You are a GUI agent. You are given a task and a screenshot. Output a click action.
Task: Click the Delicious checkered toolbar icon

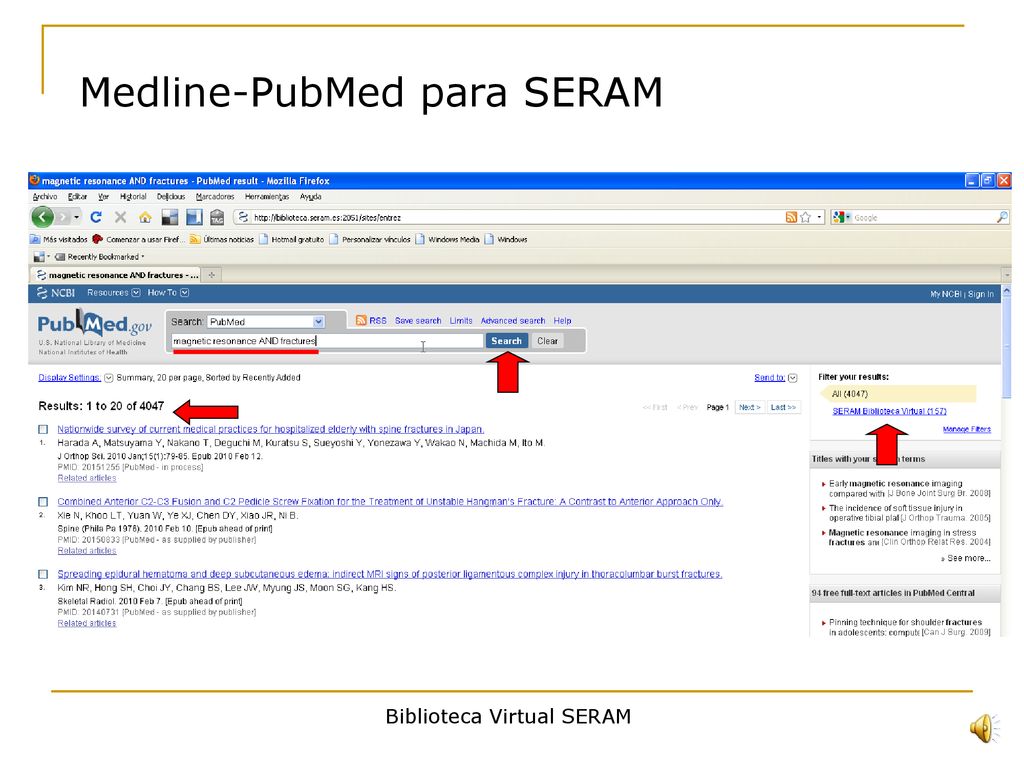coord(170,217)
